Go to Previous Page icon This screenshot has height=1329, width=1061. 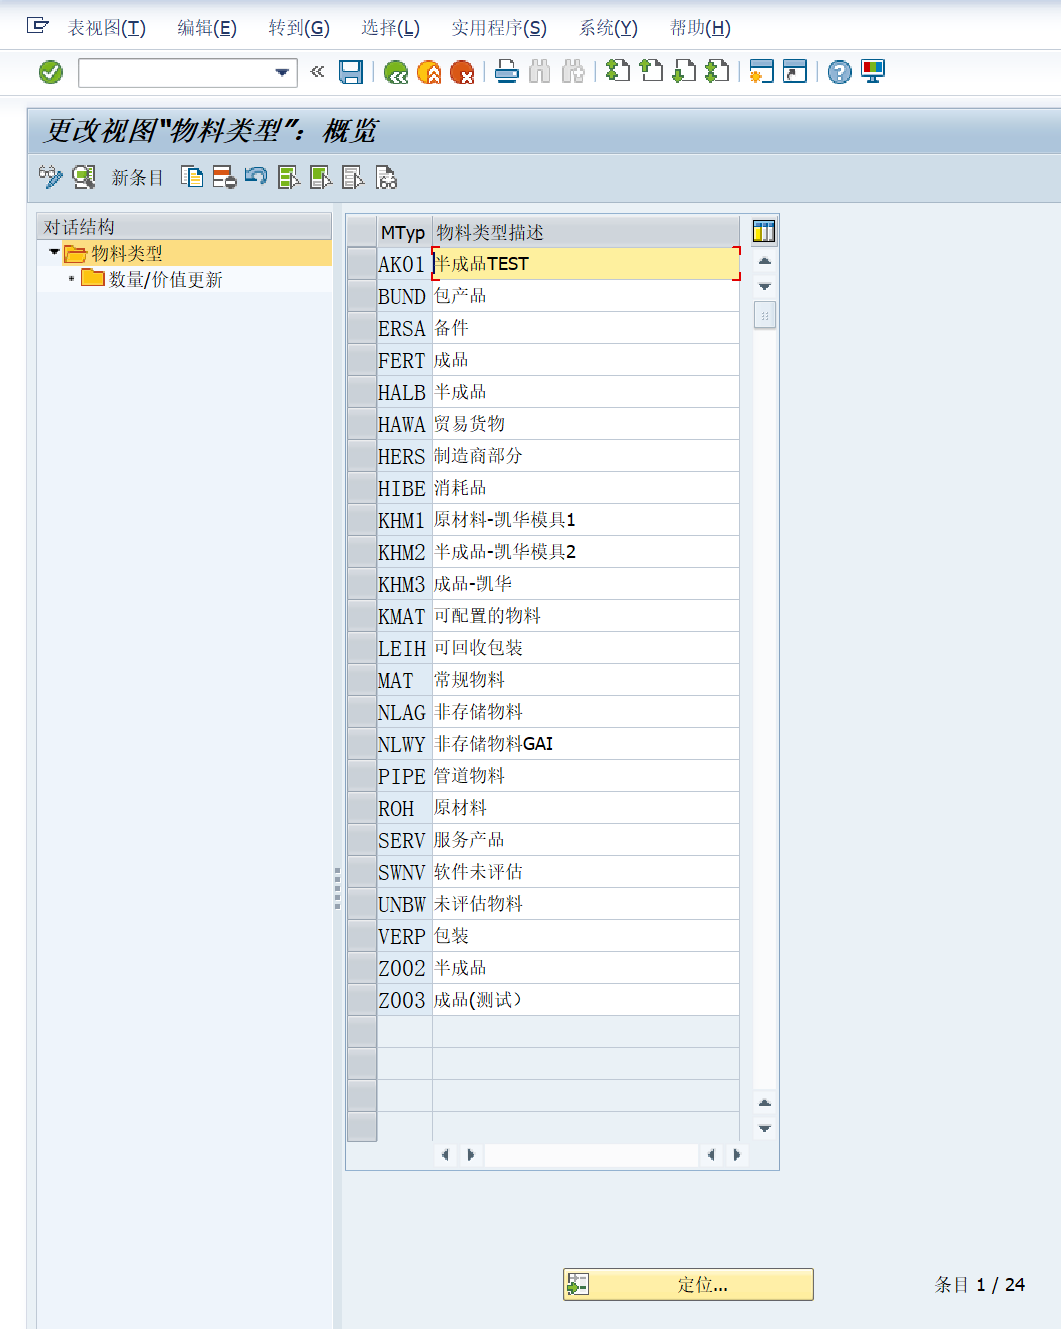(x=651, y=72)
